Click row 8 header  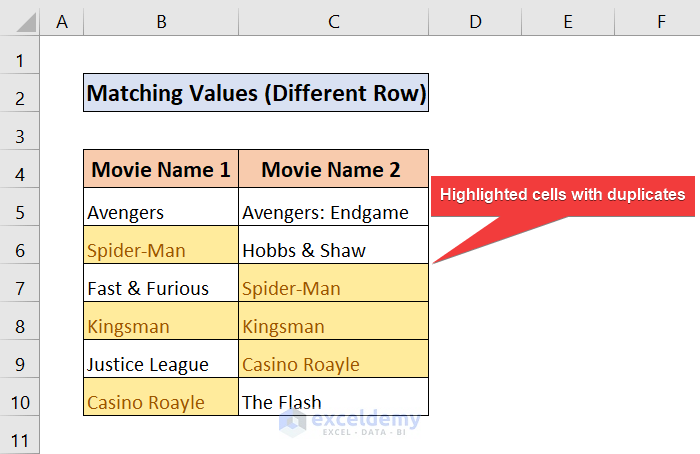[x=20, y=327]
